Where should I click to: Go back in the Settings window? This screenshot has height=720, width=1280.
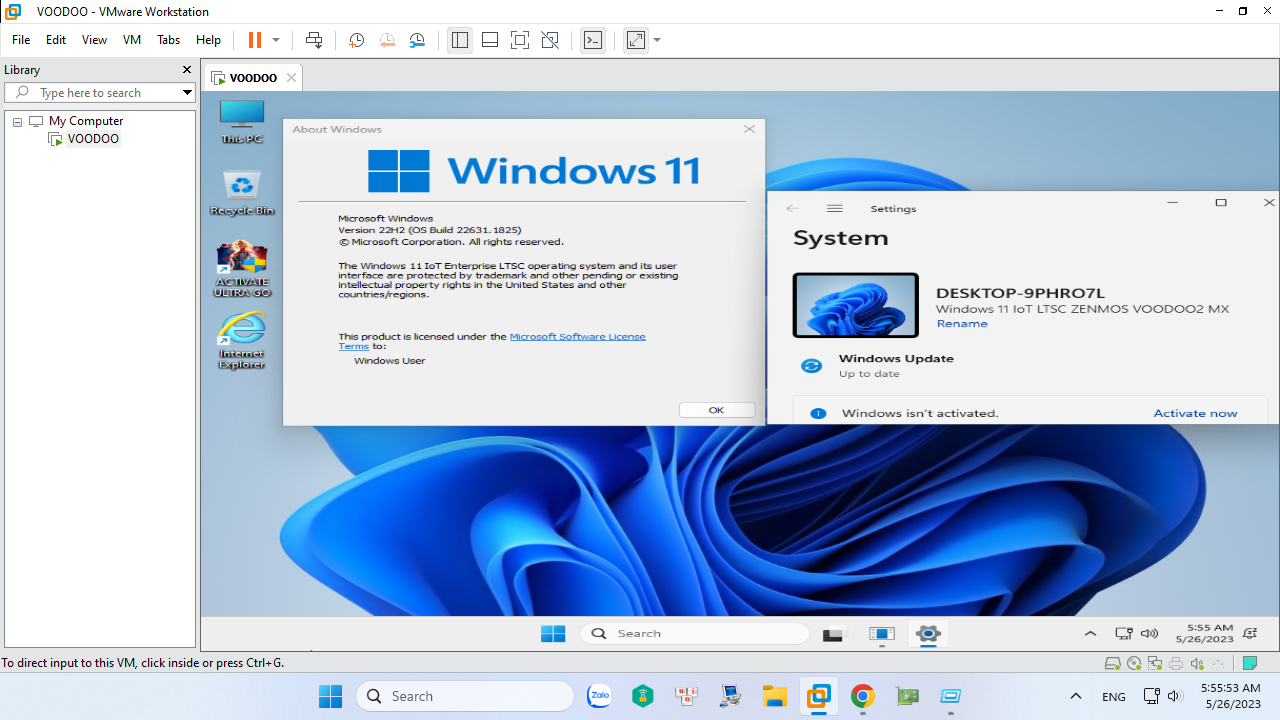(x=792, y=208)
